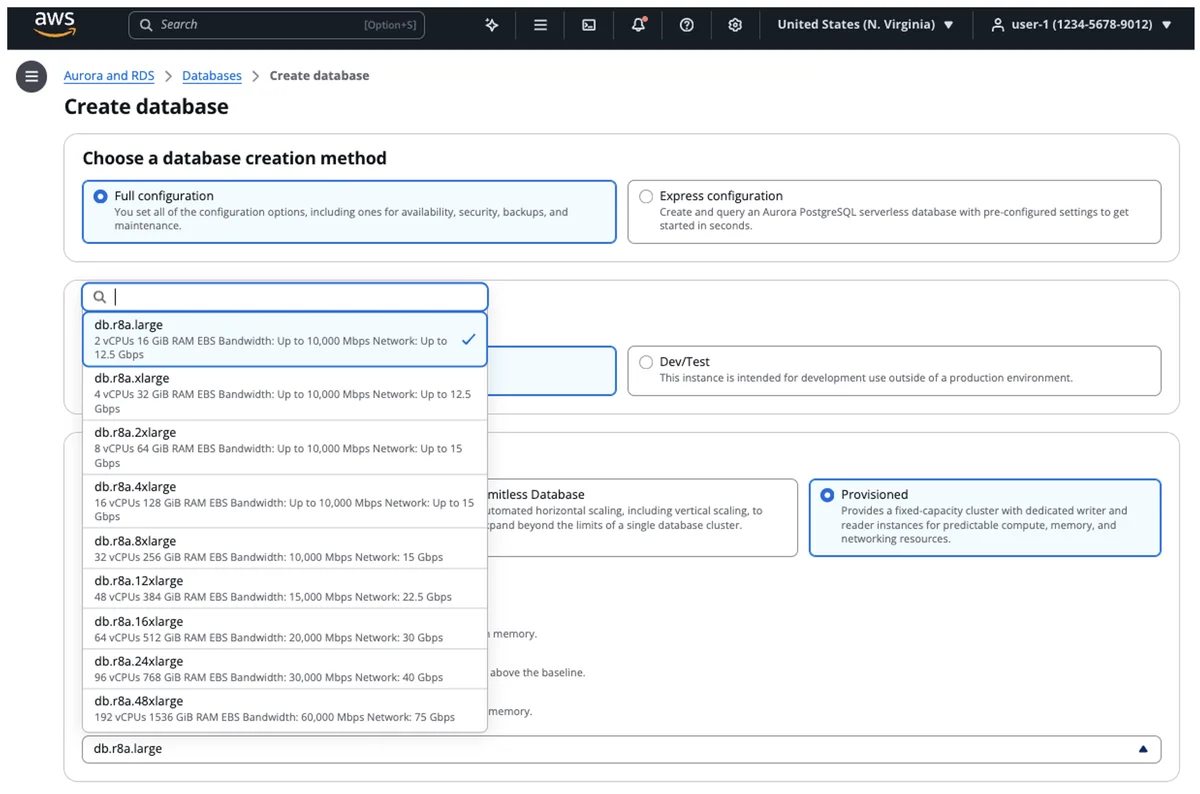1200x794 pixels.
Task: Open the services list menu icon
Action: pos(540,25)
